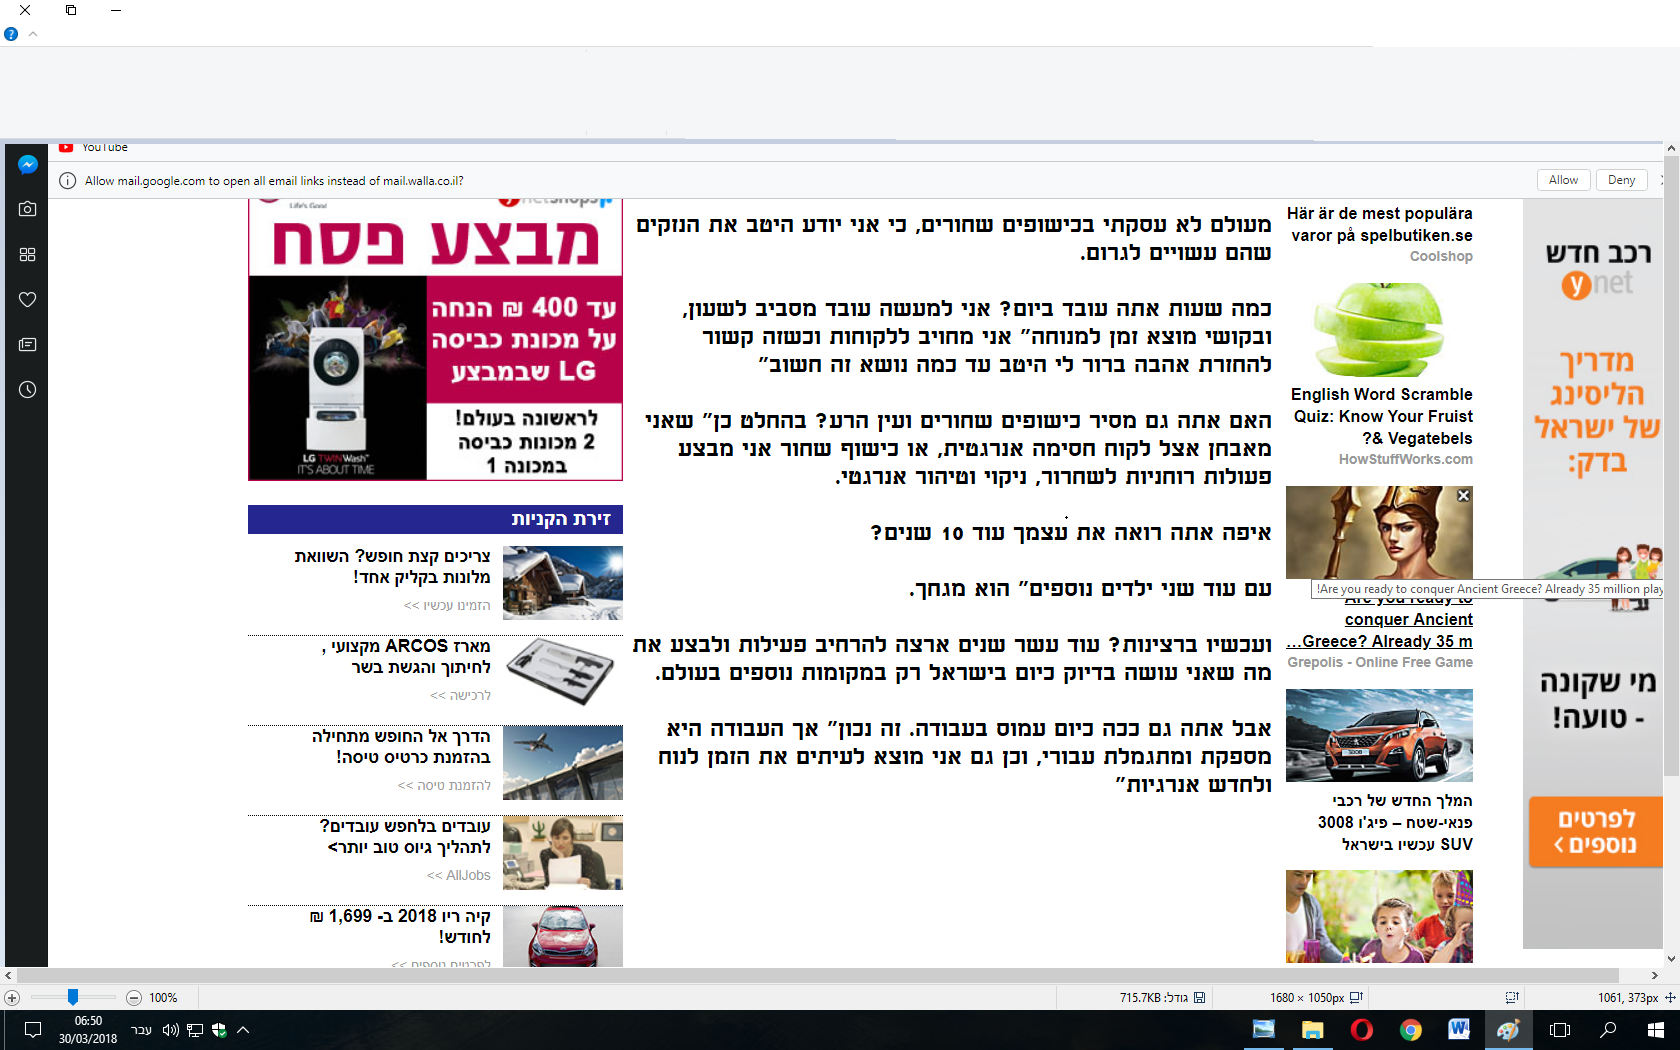Click Allow on the mail handler prompt

pyautogui.click(x=1563, y=180)
